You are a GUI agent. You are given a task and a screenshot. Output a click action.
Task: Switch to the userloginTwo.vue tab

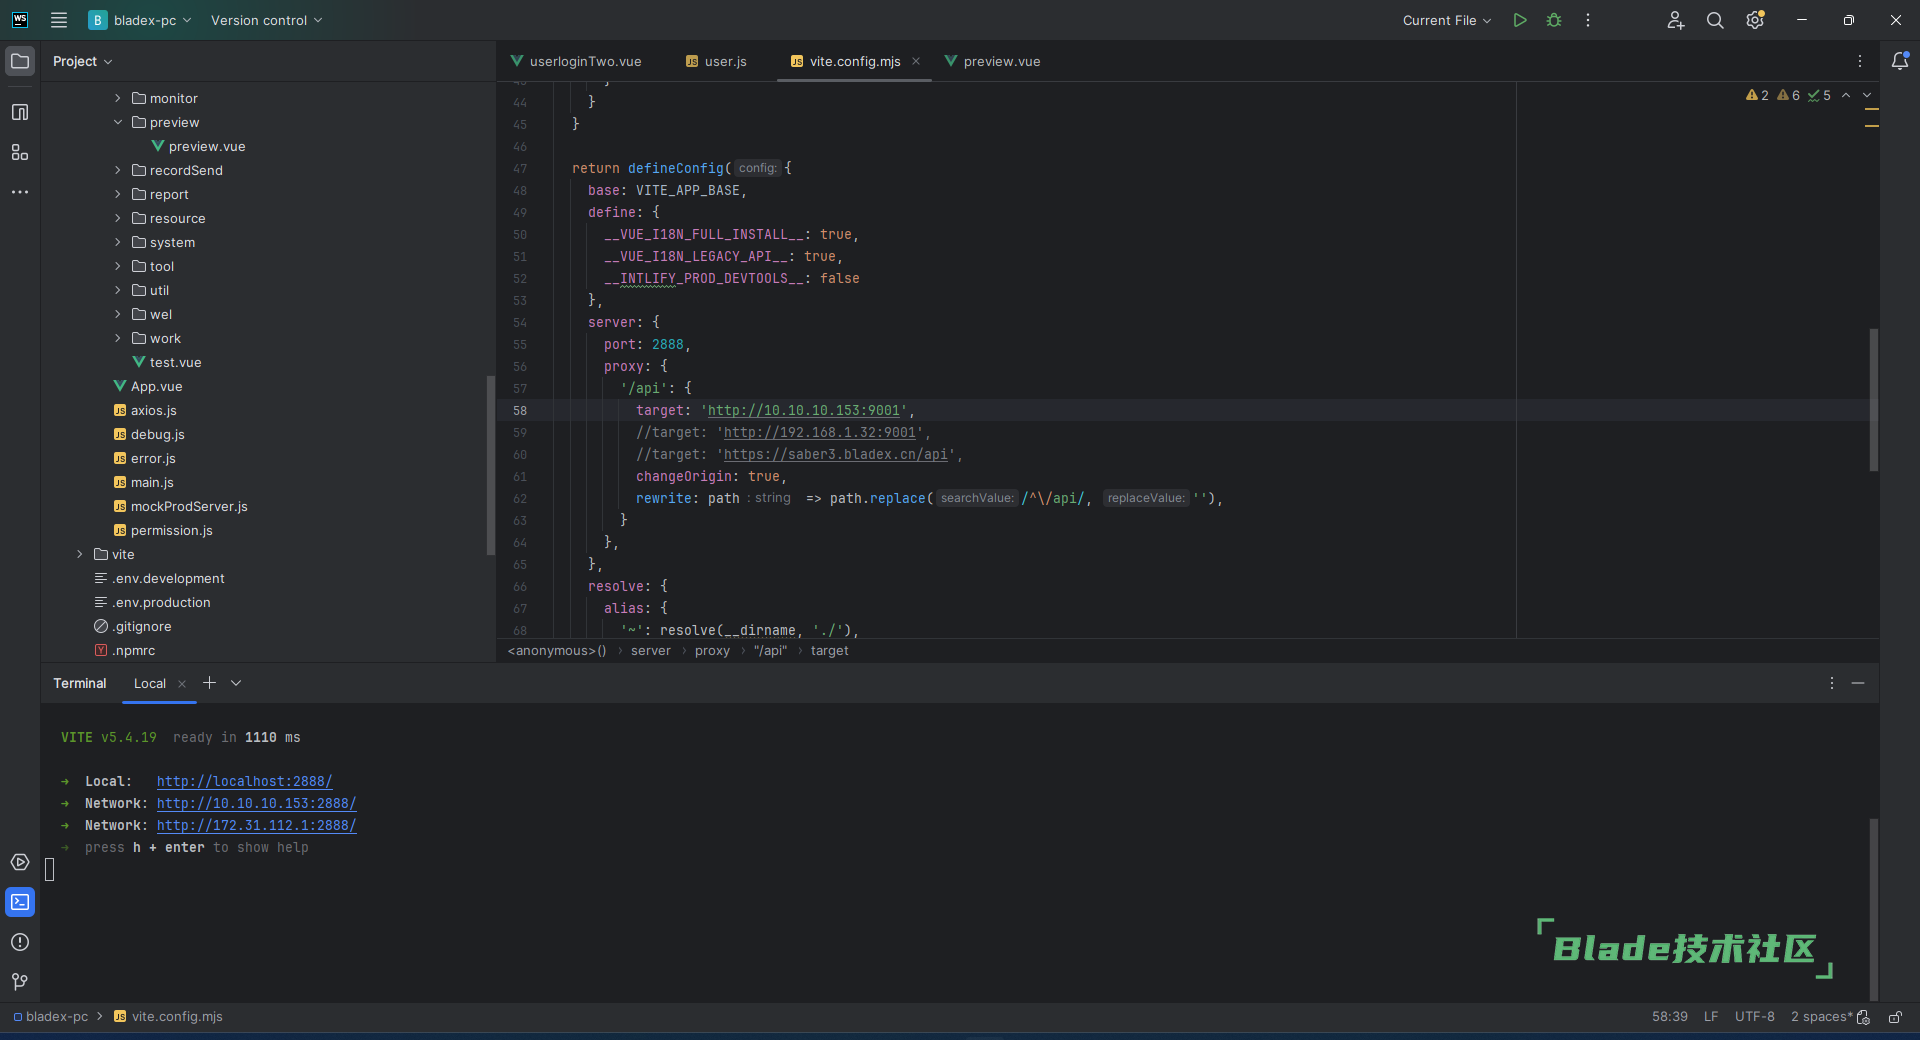tap(576, 61)
